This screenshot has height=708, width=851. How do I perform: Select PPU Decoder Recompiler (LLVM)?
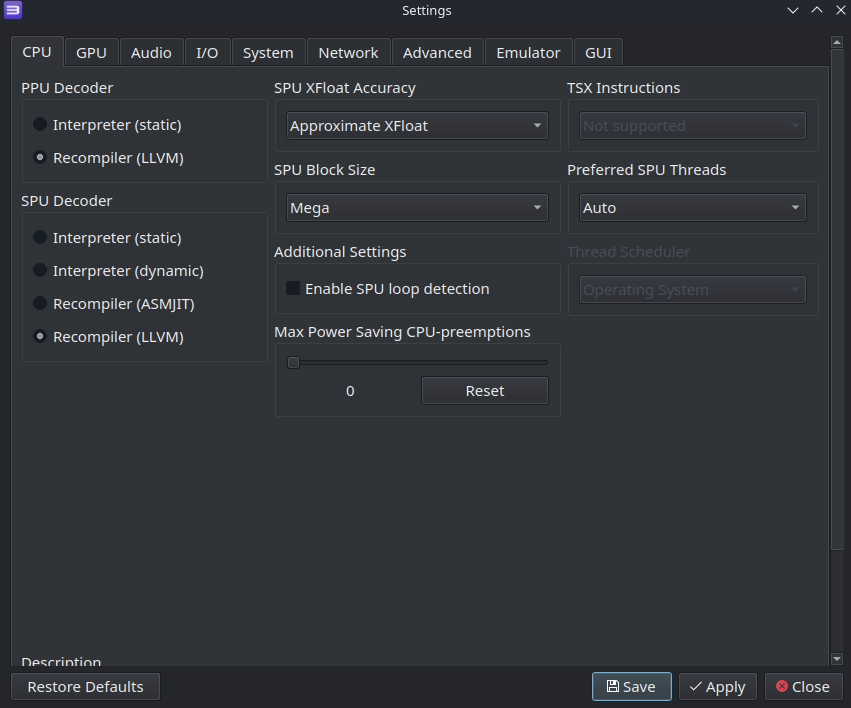coord(109,158)
